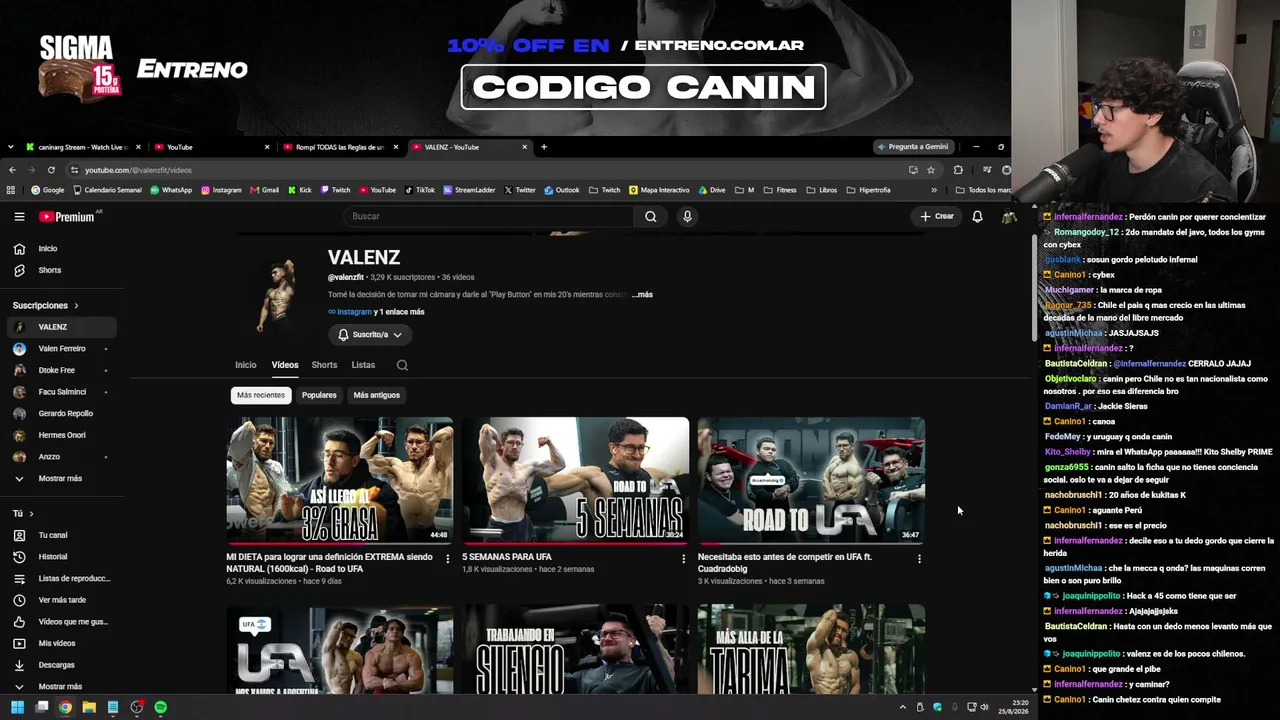Viewport: 1280px width, 720px height.
Task: Expand the Suscripciones section
Action: point(46,305)
